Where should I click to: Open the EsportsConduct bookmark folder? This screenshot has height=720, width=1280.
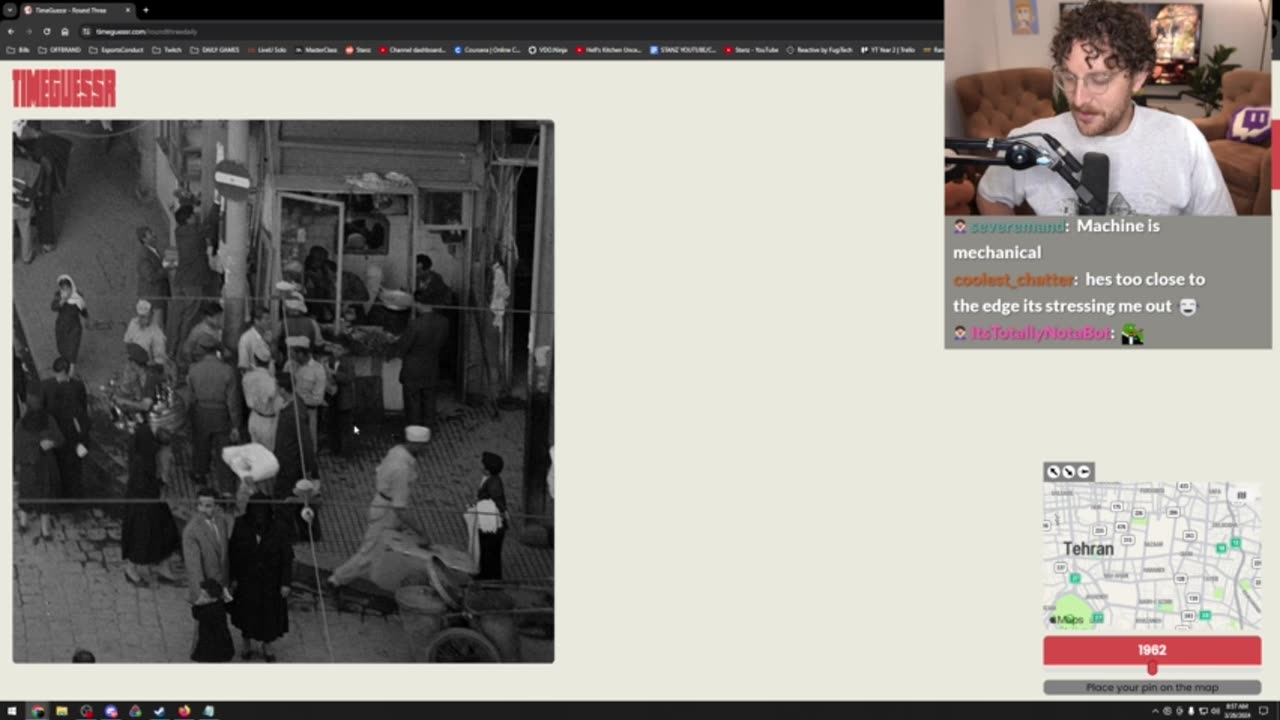coord(117,49)
